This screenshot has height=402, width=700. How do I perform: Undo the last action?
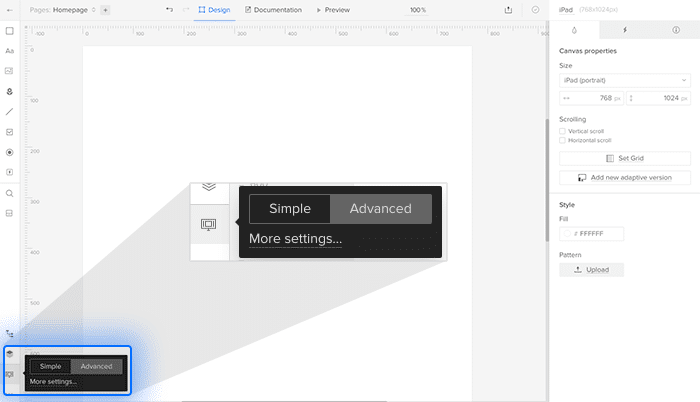click(169, 9)
